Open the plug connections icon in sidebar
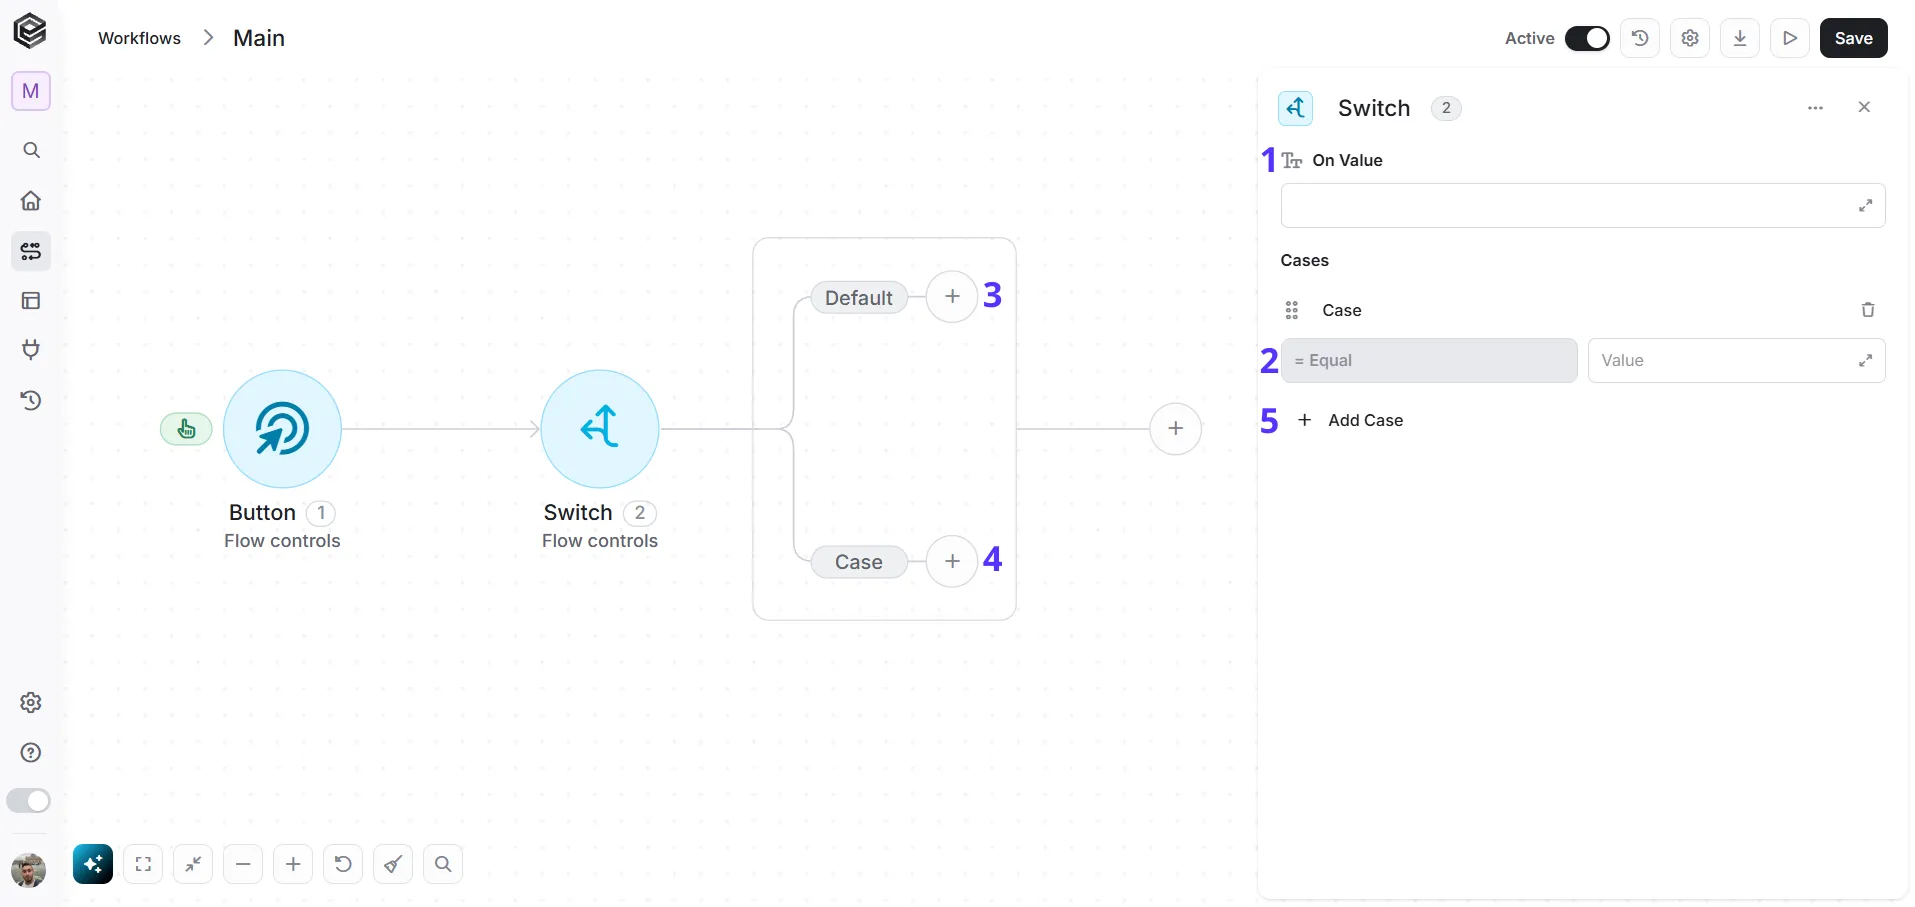The height and width of the screenshot is (907, 1915). 31,350
